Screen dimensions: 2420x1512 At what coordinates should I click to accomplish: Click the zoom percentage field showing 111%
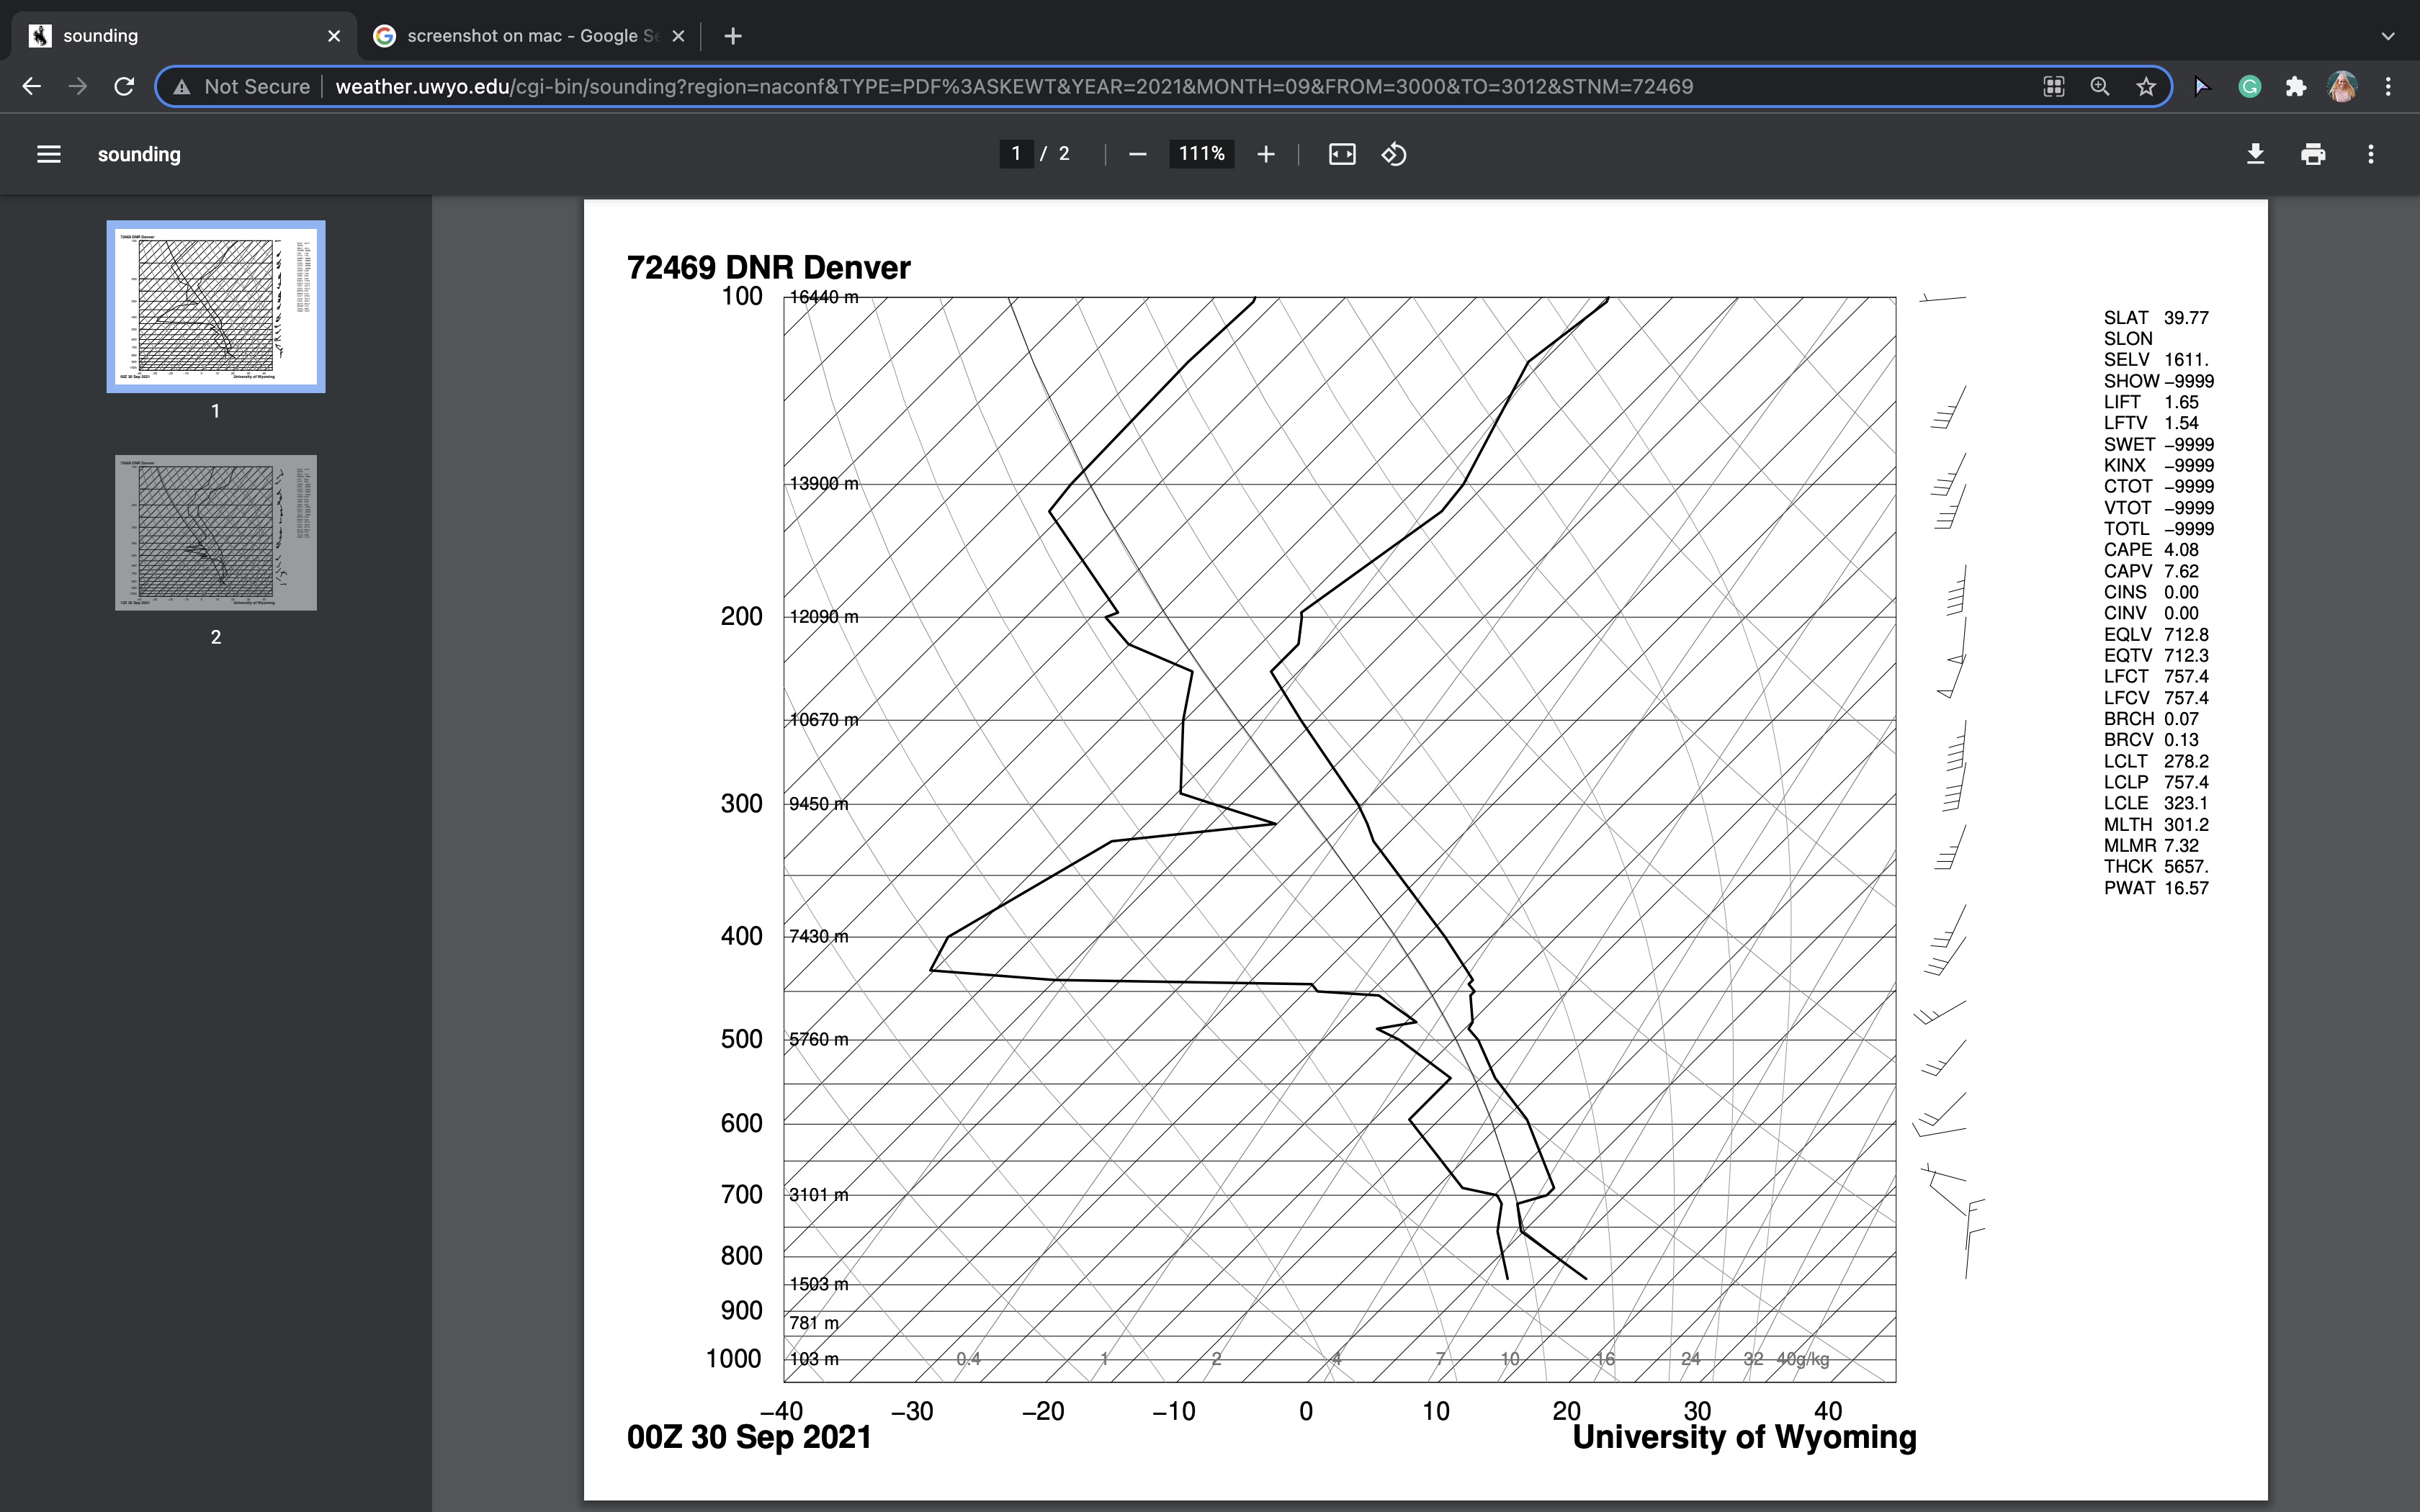point(1201,154)
